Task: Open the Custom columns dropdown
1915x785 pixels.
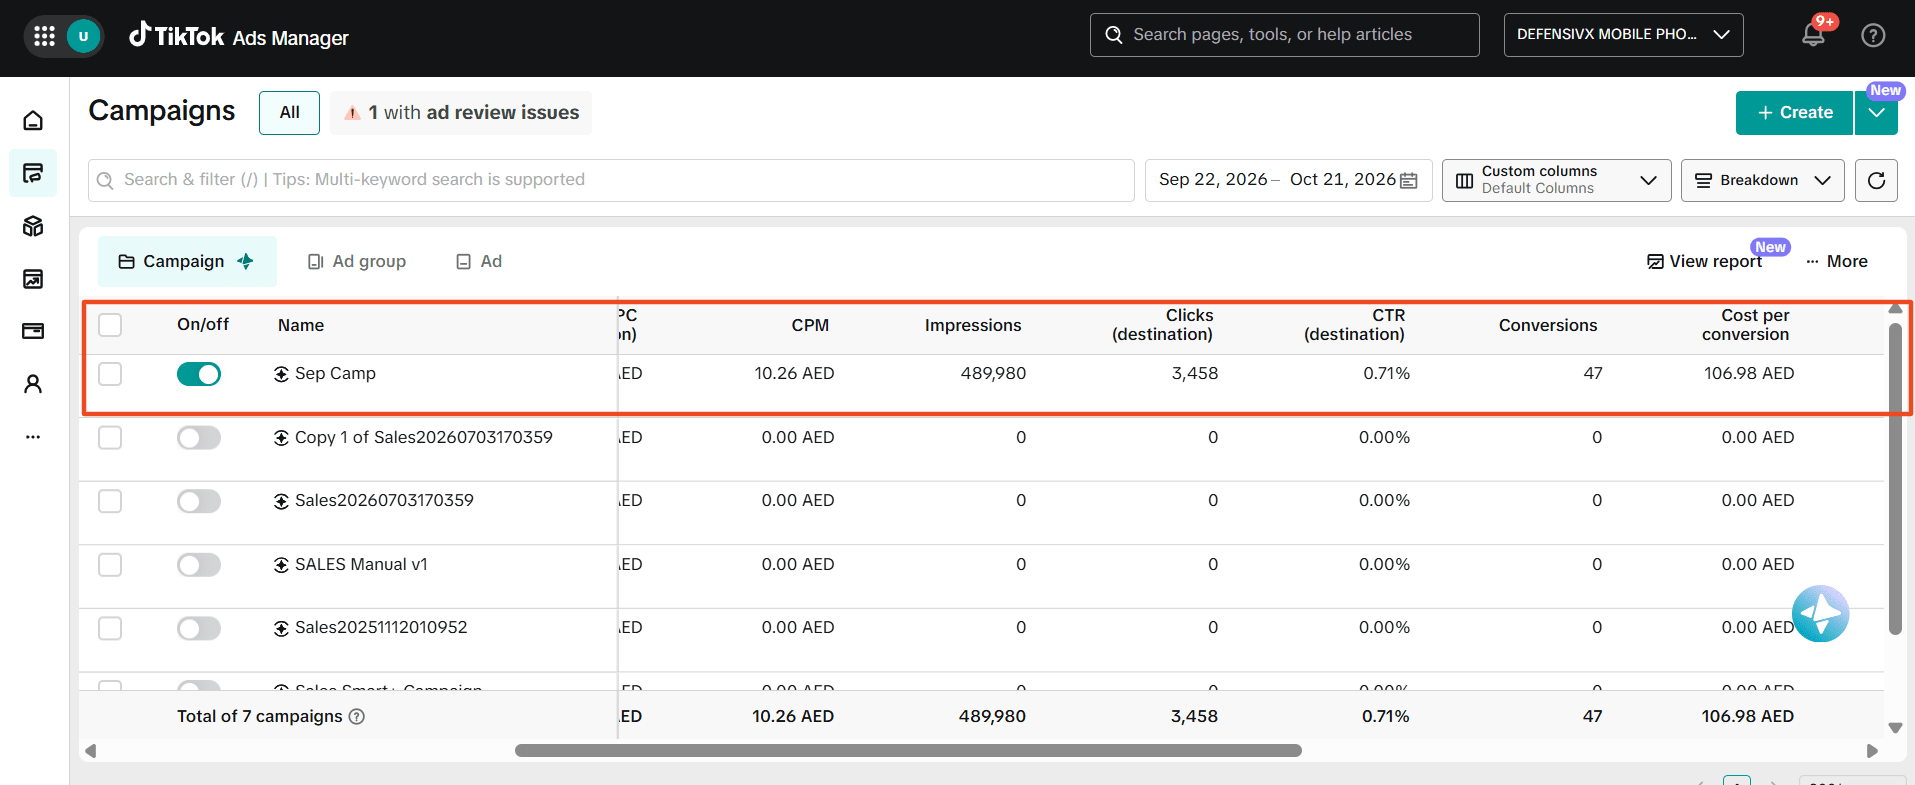Action: coord(1556,180)
